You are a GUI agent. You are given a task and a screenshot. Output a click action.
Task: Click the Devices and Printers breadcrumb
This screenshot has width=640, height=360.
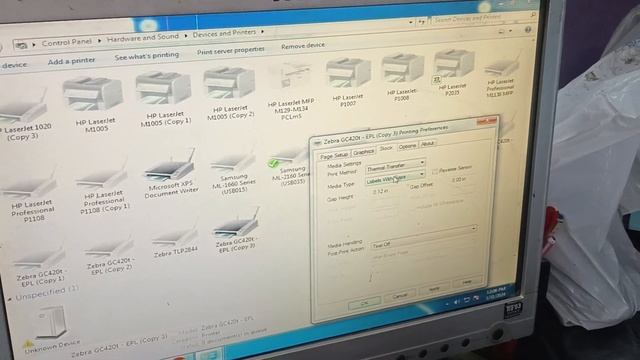pos(224,33)
